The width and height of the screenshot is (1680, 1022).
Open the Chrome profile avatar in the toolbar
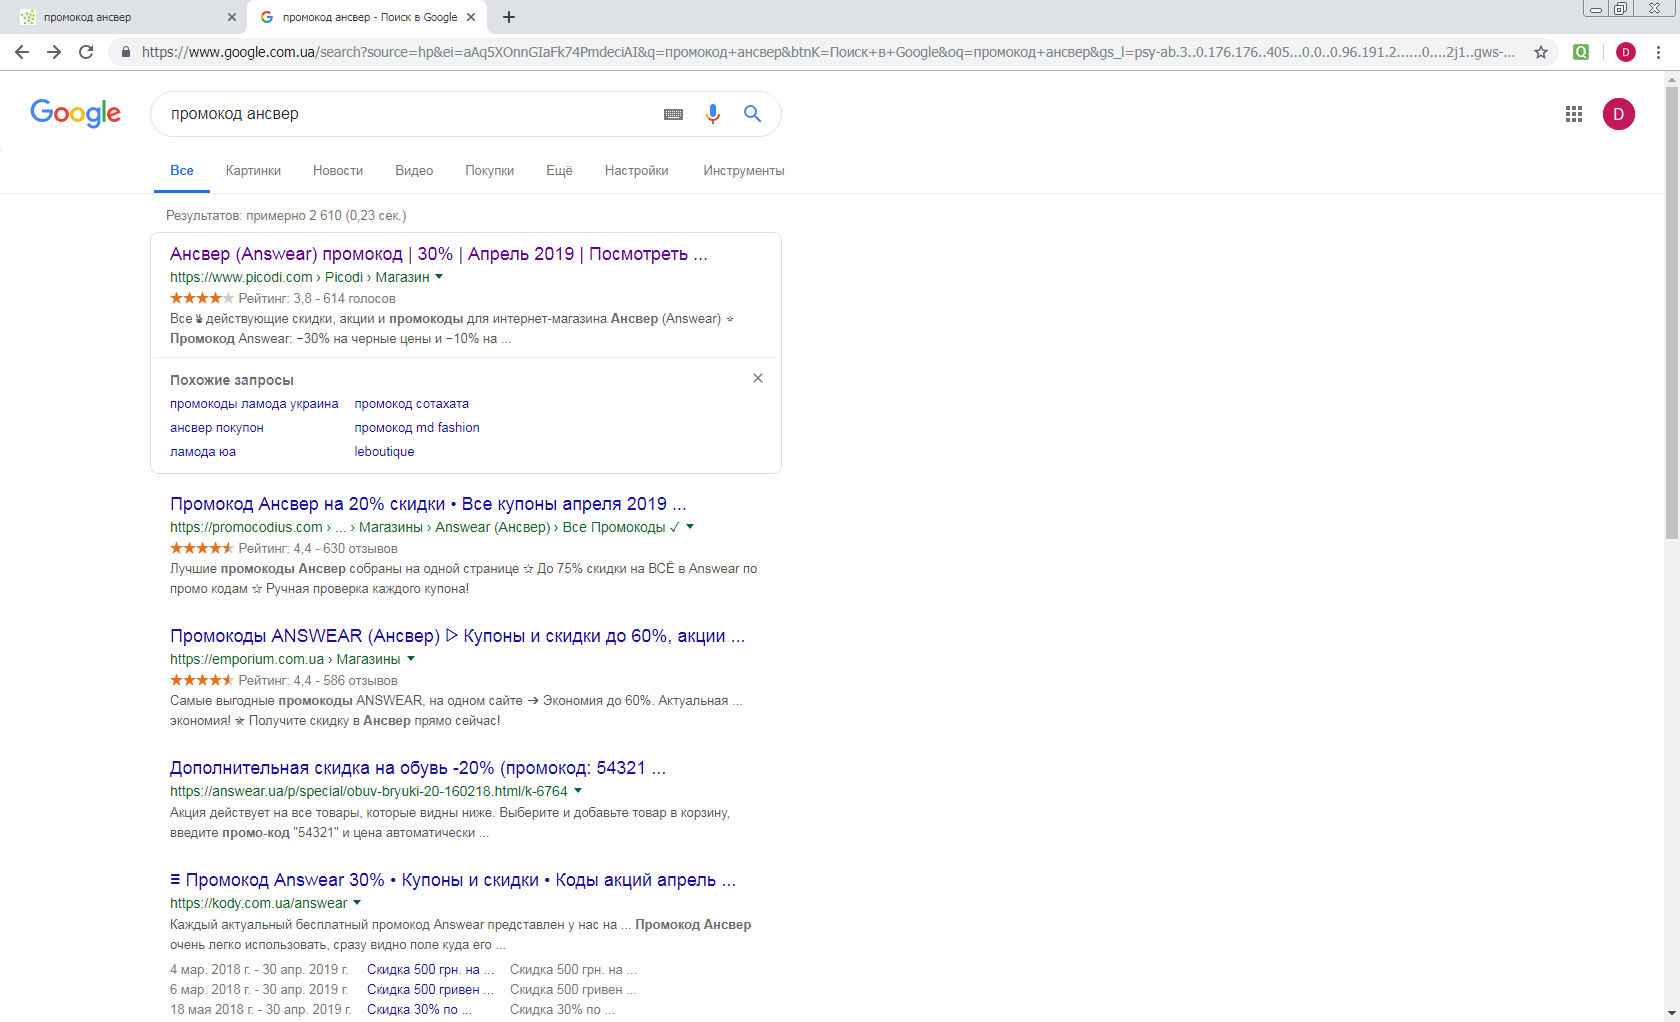pos(1626,52)
